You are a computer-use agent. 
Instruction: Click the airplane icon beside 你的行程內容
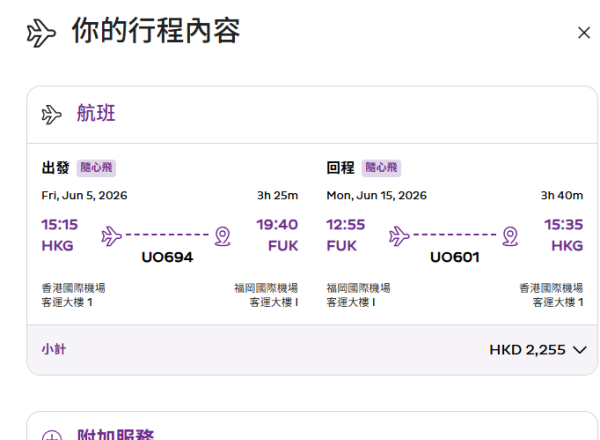41,33
